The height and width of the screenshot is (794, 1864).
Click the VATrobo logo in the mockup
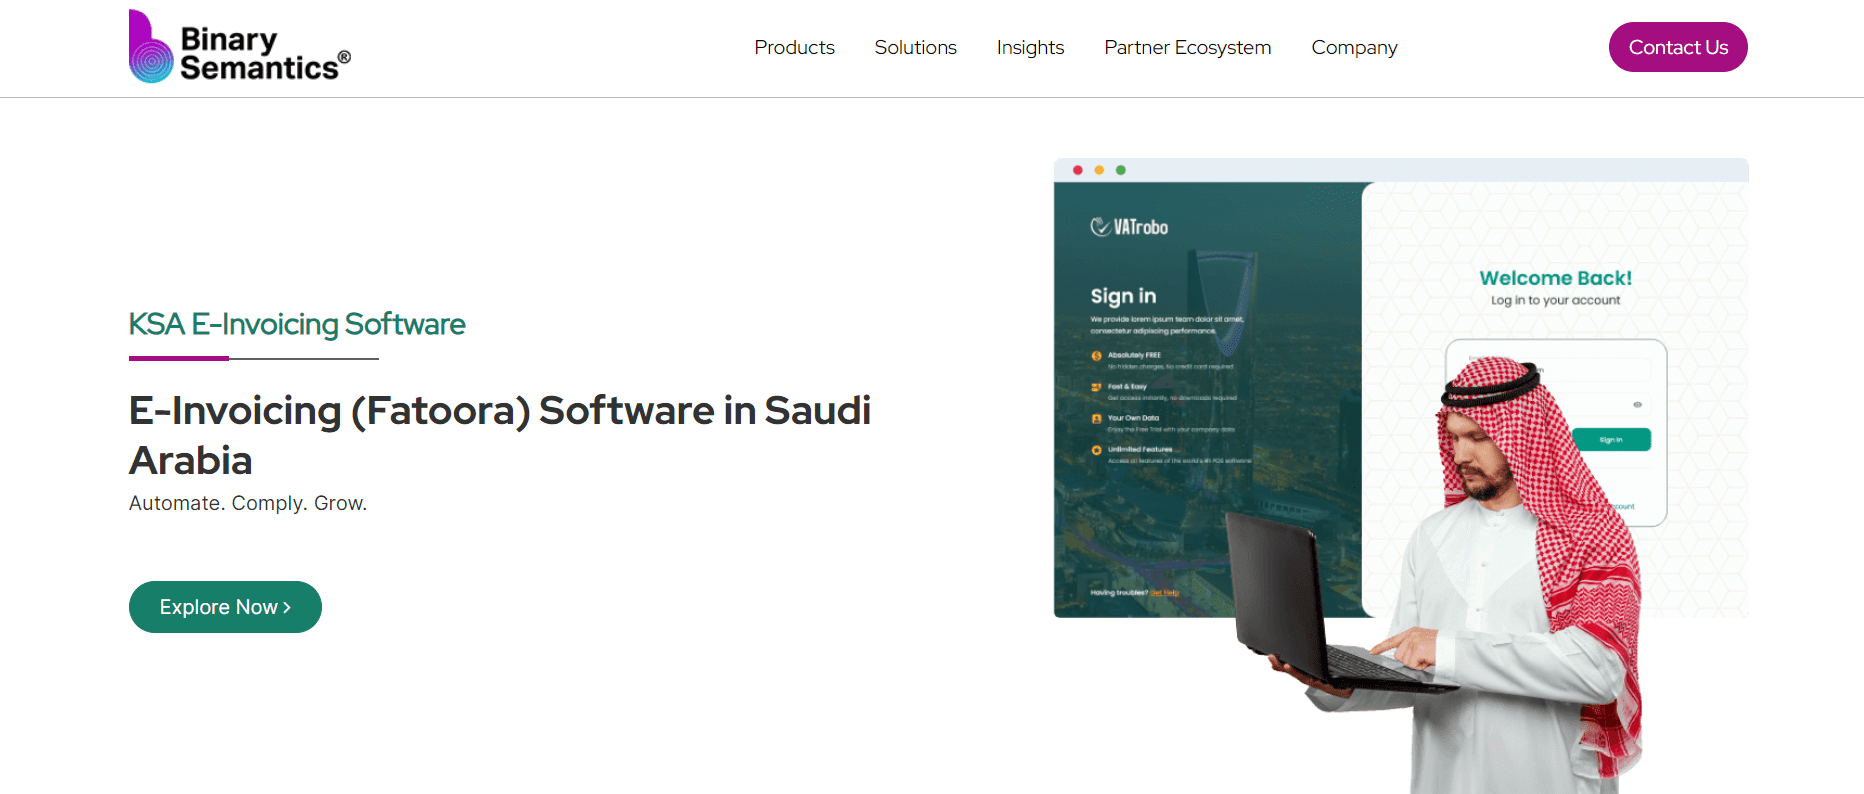[1129, 227]
